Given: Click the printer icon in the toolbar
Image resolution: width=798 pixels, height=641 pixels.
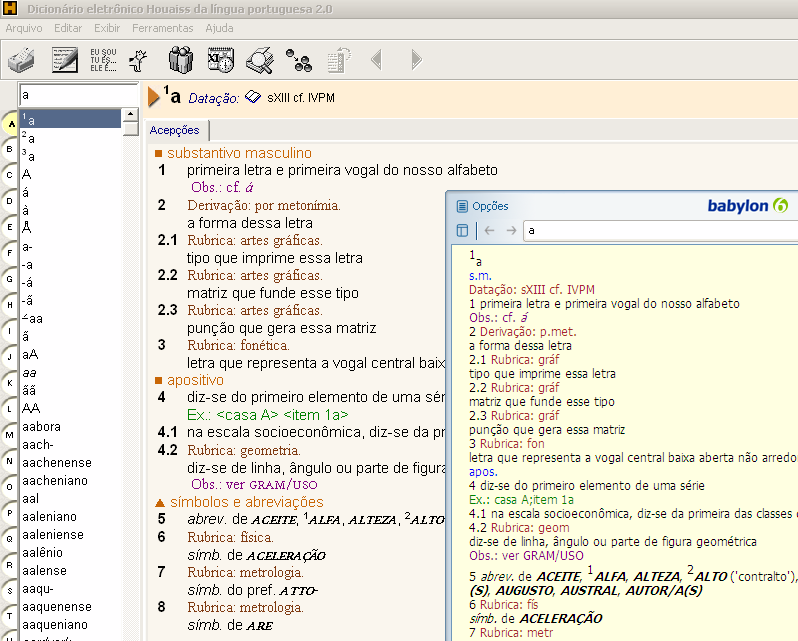Looking at the screenshot, I should (22, 61).
